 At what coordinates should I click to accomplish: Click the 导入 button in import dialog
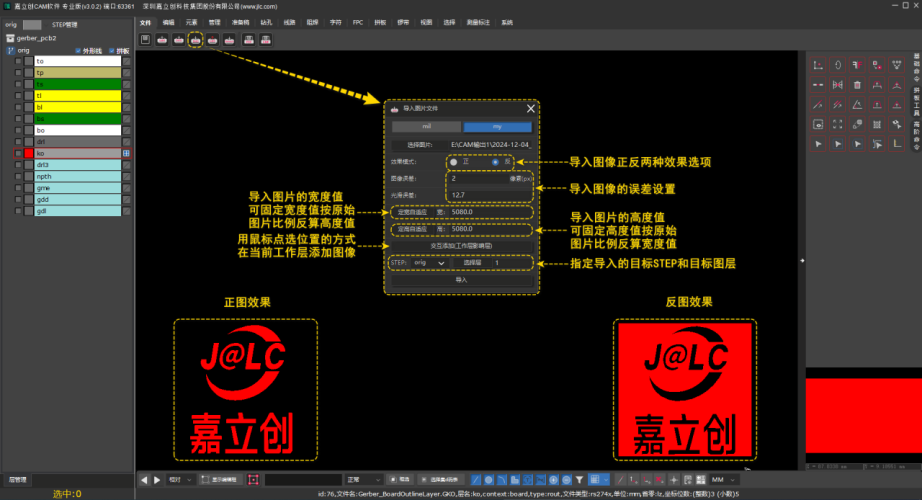[x=462, y=280]
